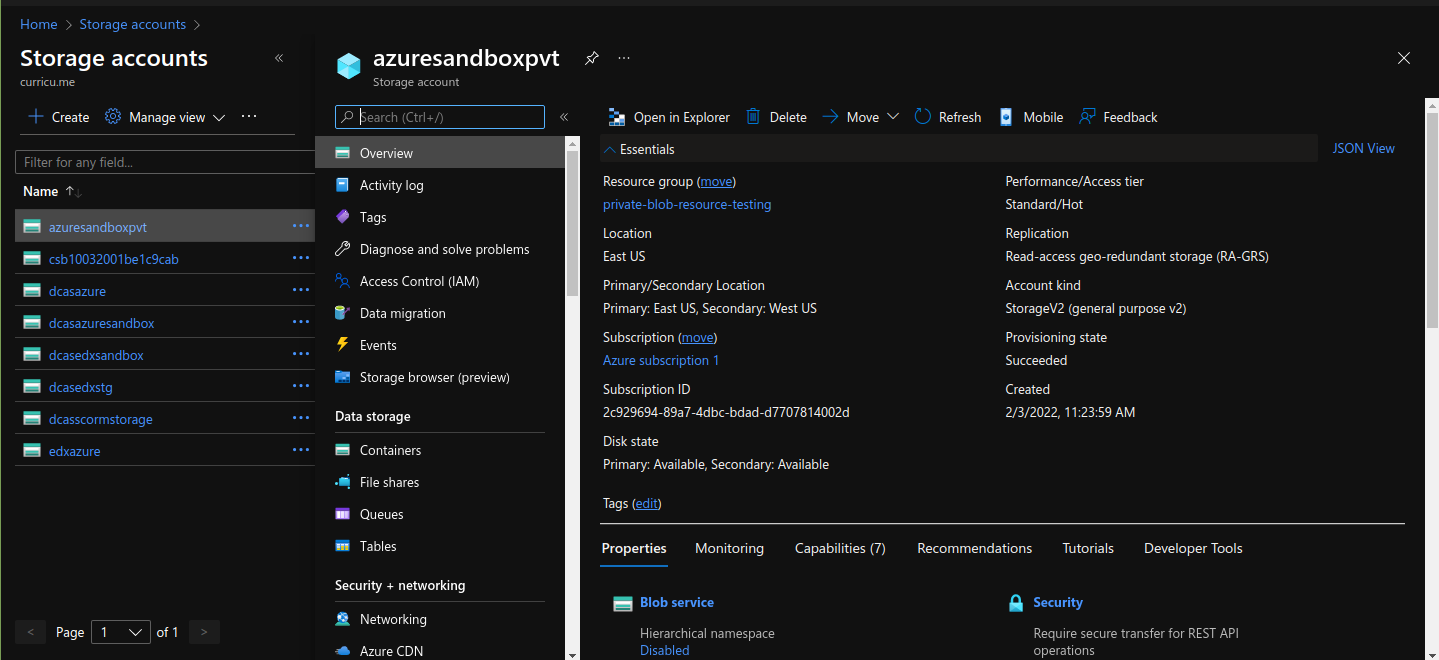
Task: Click the Queues icon
Action: pyautogui.click(x=343, y=514)
